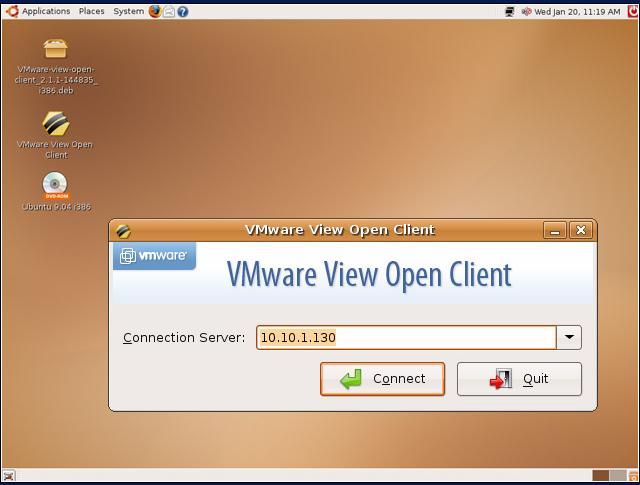Open the mail icon in top panel
The height and width of the screenshot is (485, 640).
pos(169,11)
